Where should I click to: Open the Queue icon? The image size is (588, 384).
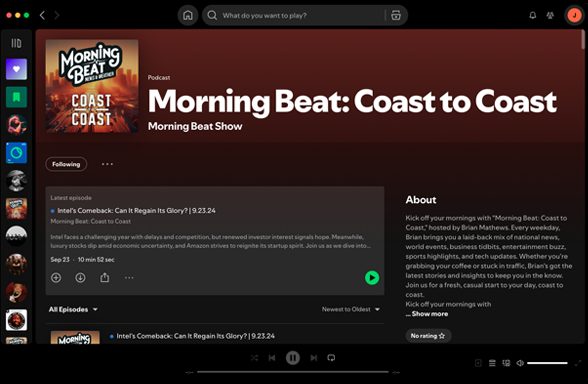(x=492, y=363)
